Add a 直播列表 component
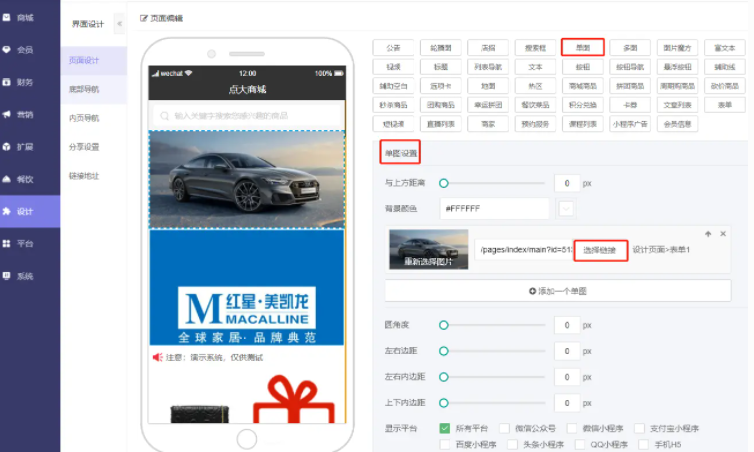Screen dimensions: 754x452 point(440,124)
